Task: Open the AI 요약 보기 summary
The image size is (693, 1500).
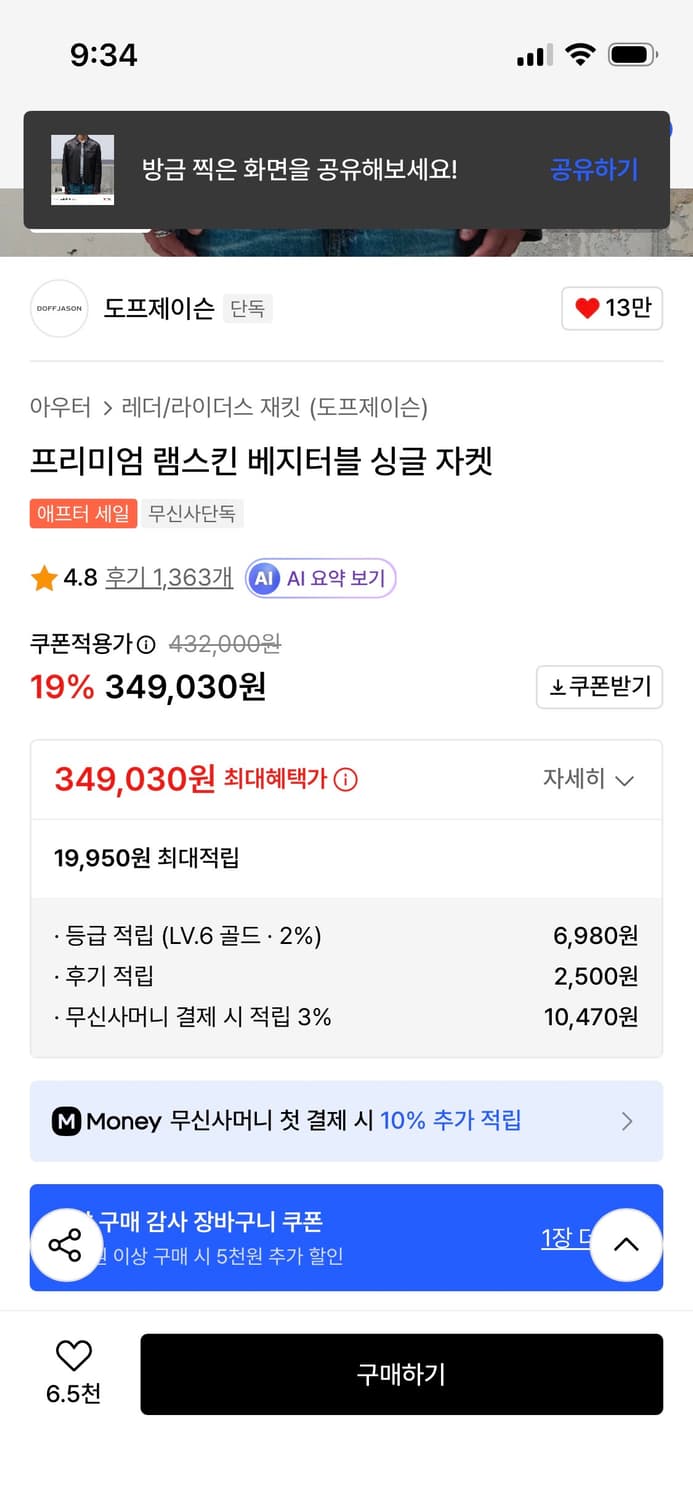Action: (x=320, y=578)
